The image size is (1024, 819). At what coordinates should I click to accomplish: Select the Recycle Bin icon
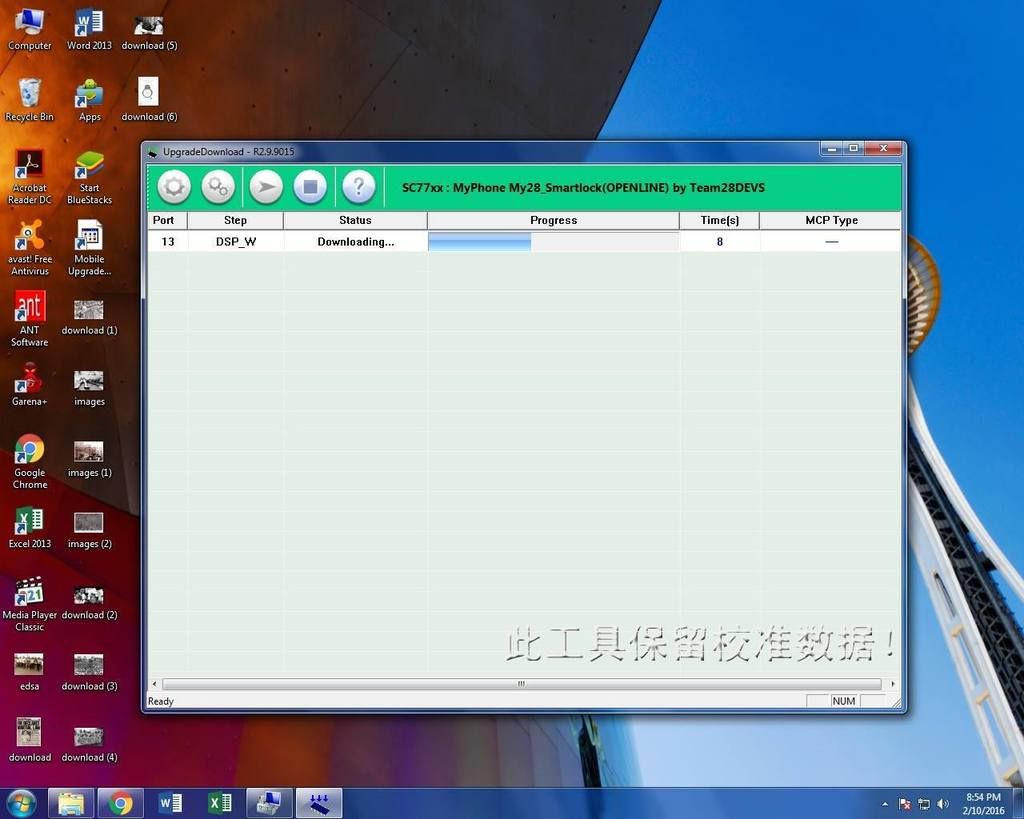(x=30, y=100)
